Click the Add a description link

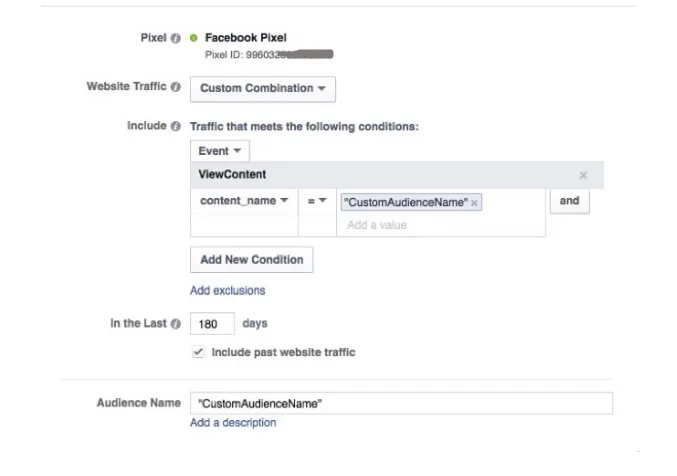233,423
